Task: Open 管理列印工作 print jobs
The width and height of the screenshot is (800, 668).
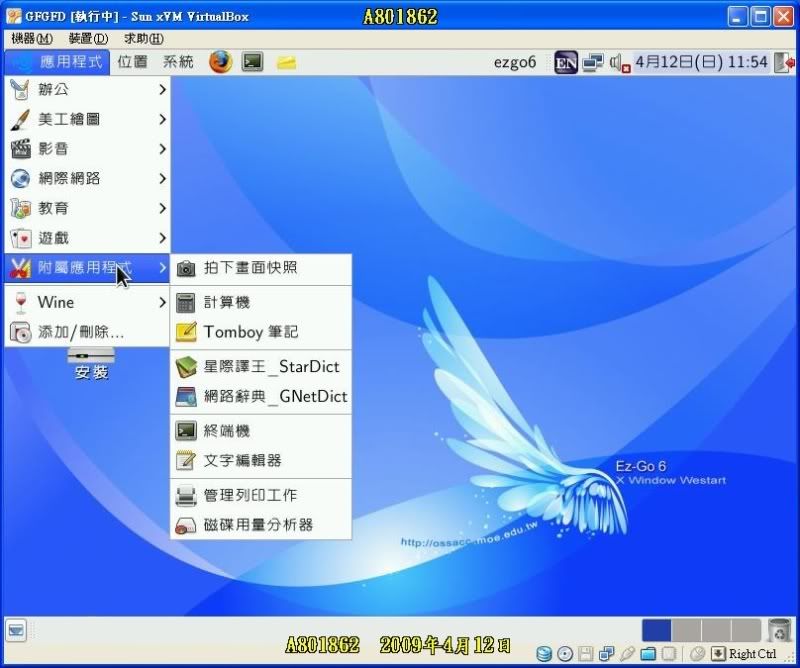Action: click(x=261, y=496)
